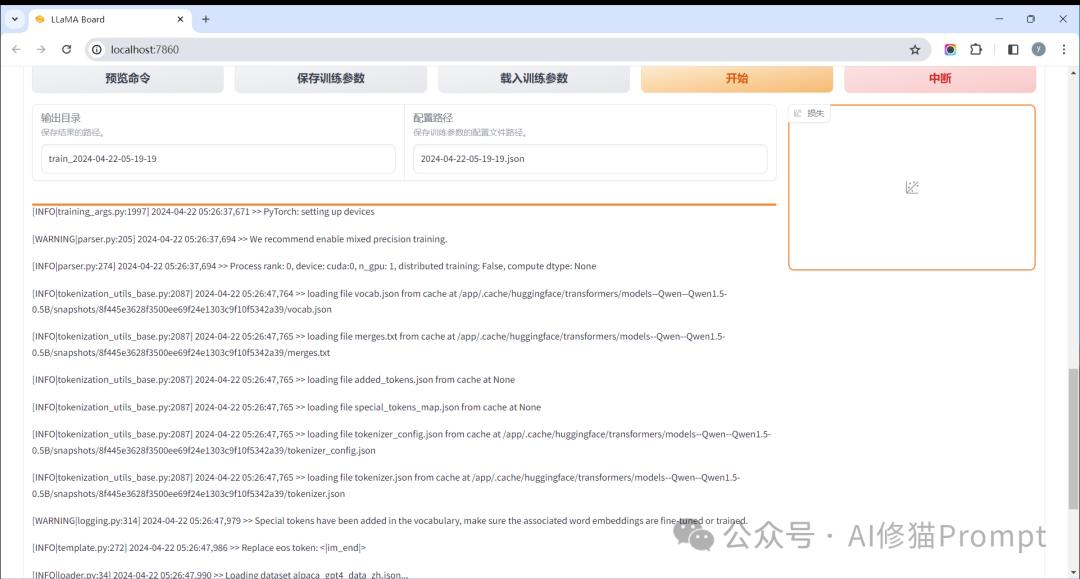
Task: Reload the localhost page
Action: pyautogui.click(x=67, y=50)
